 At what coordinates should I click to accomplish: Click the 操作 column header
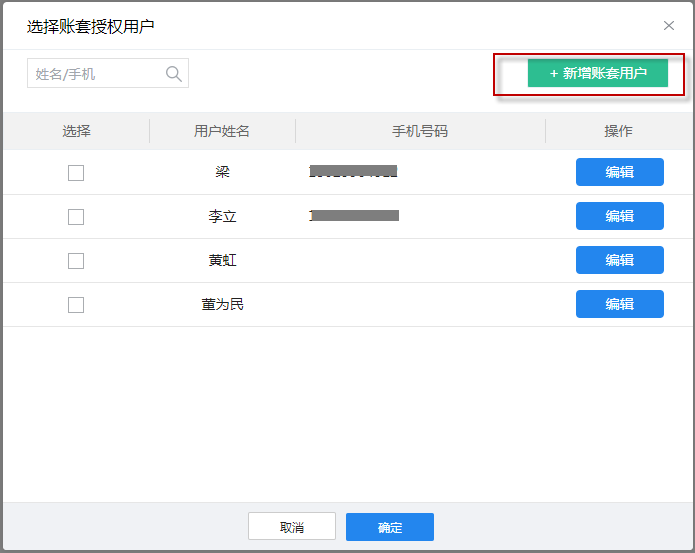[618, 131]
